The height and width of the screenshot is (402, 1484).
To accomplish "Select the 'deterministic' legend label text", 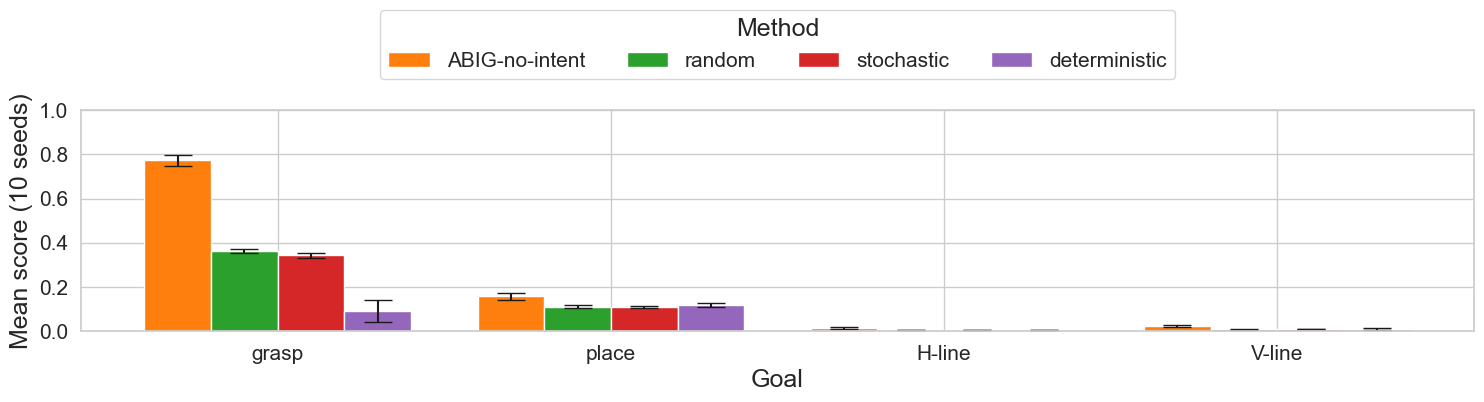I will (1107, 60).
